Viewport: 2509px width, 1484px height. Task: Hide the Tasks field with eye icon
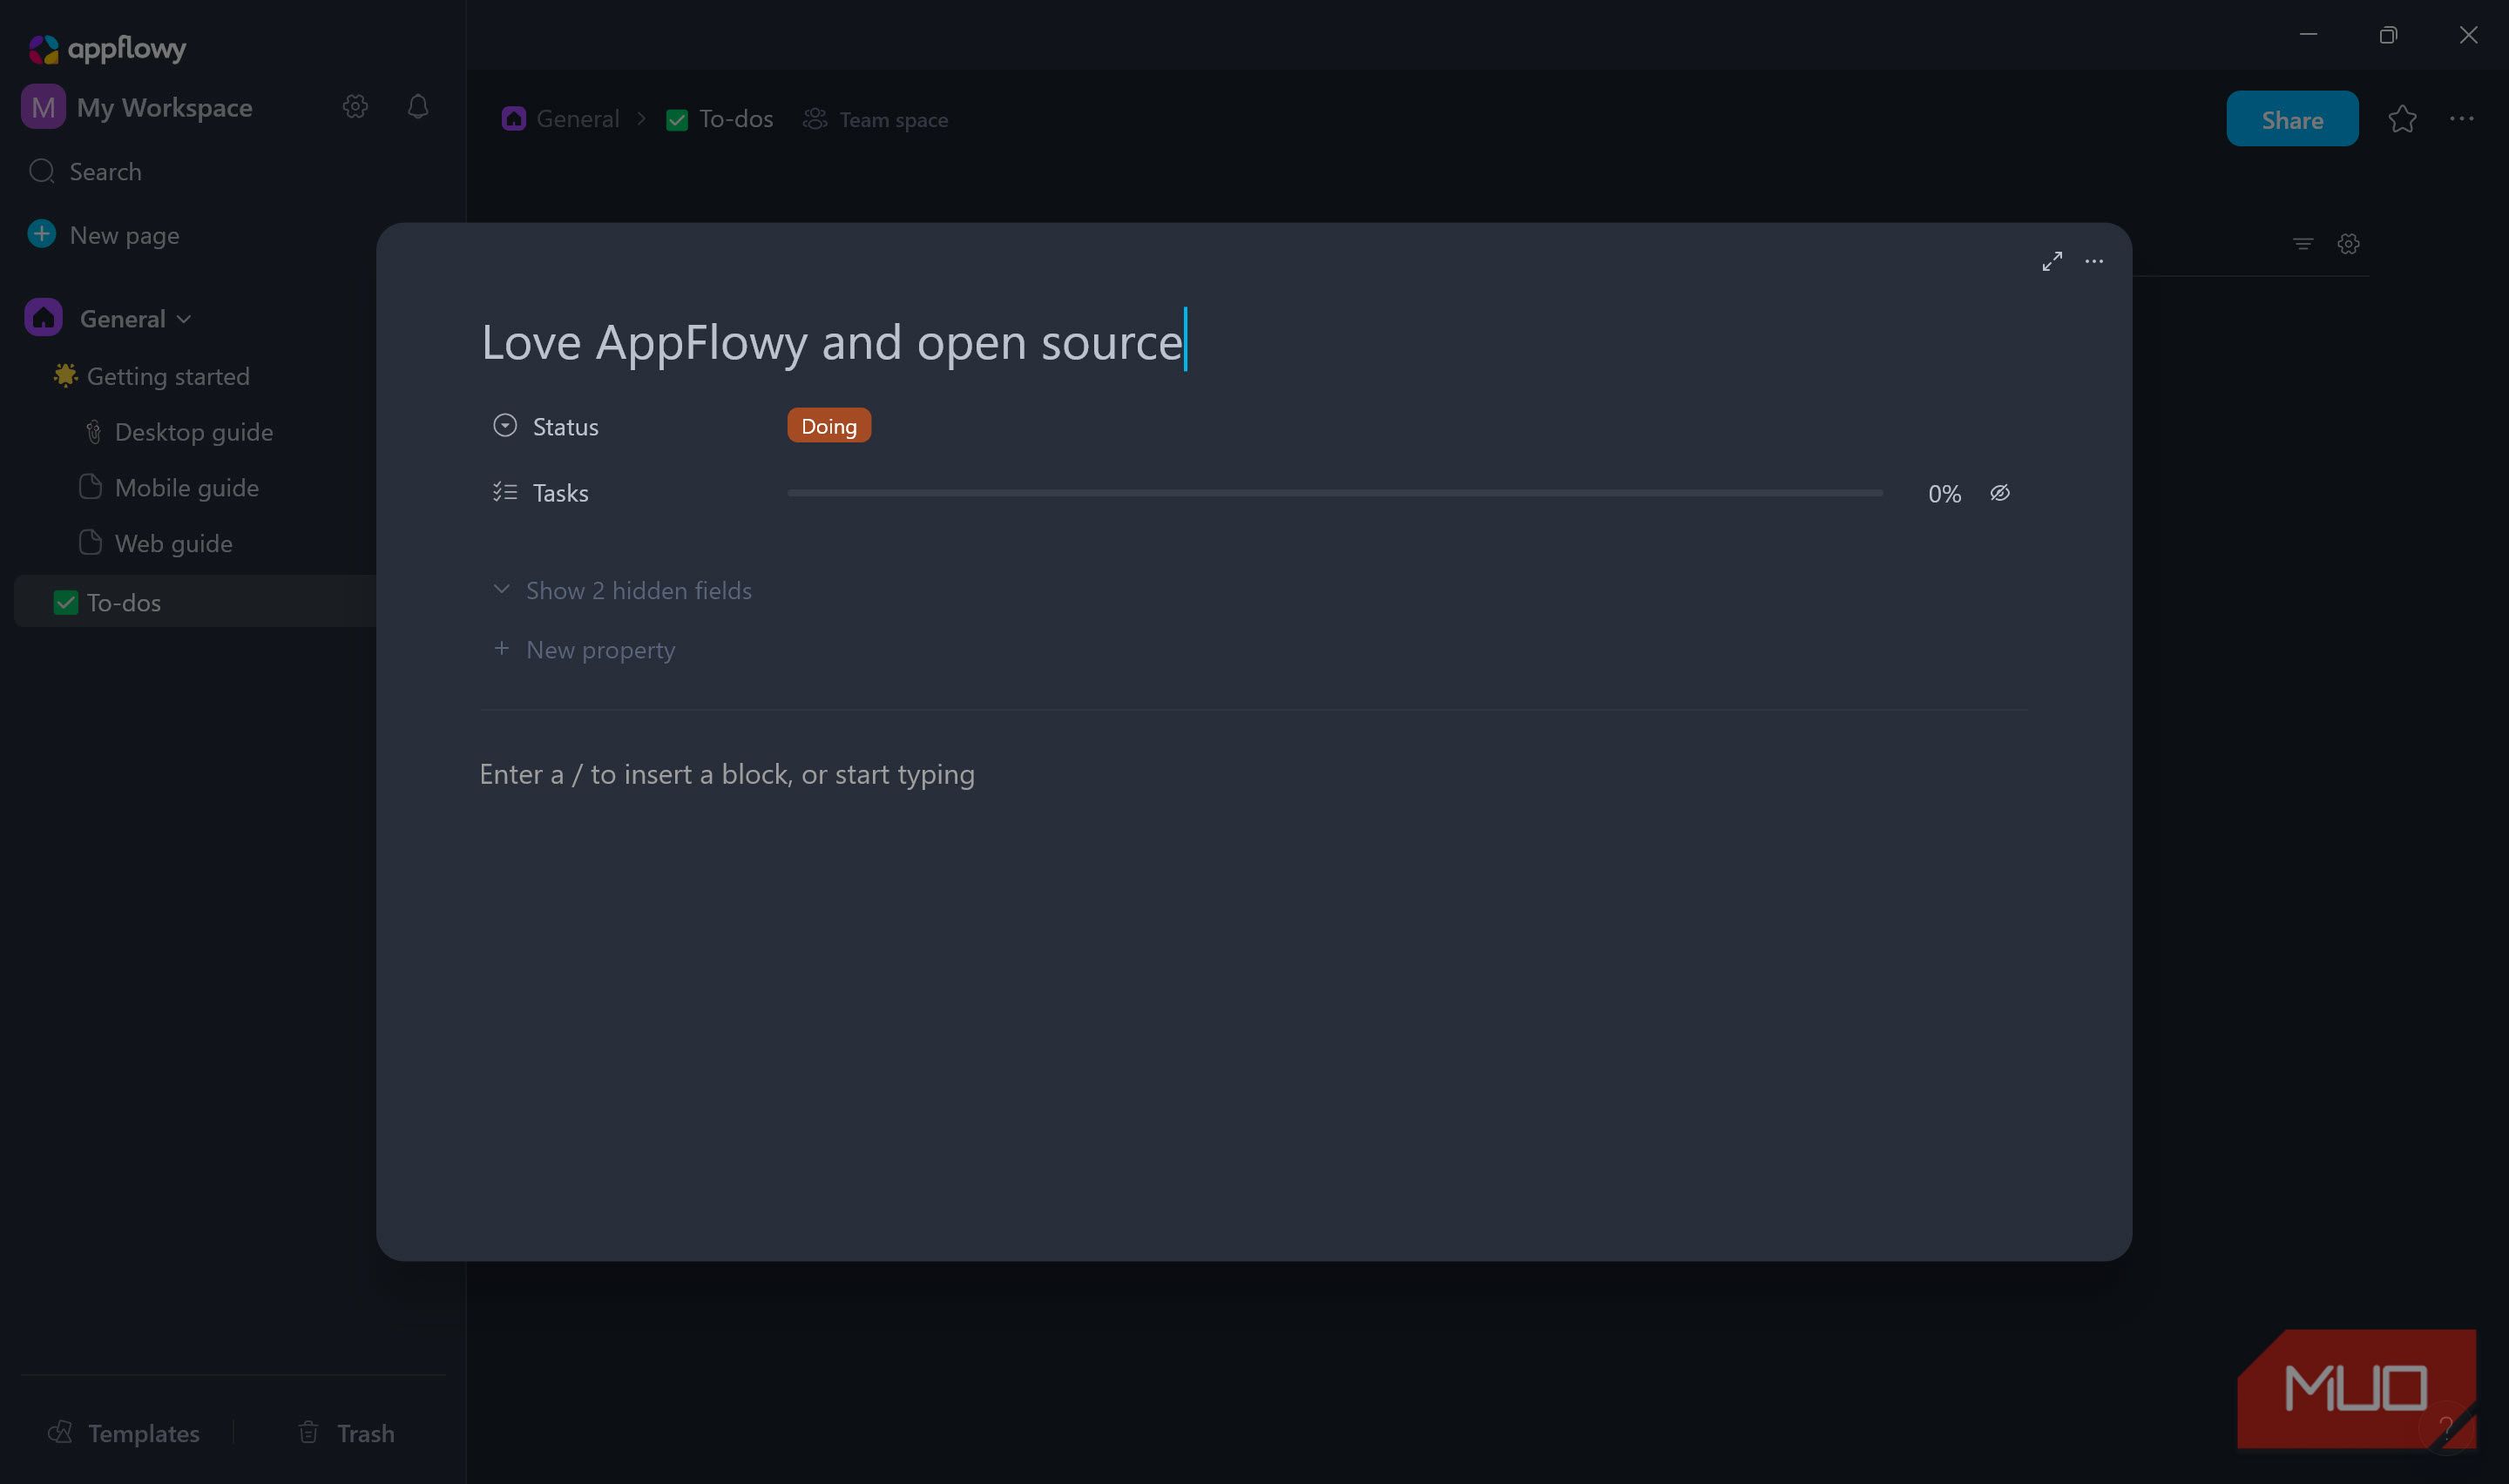pyautogui.click(x=2000, y=493)
